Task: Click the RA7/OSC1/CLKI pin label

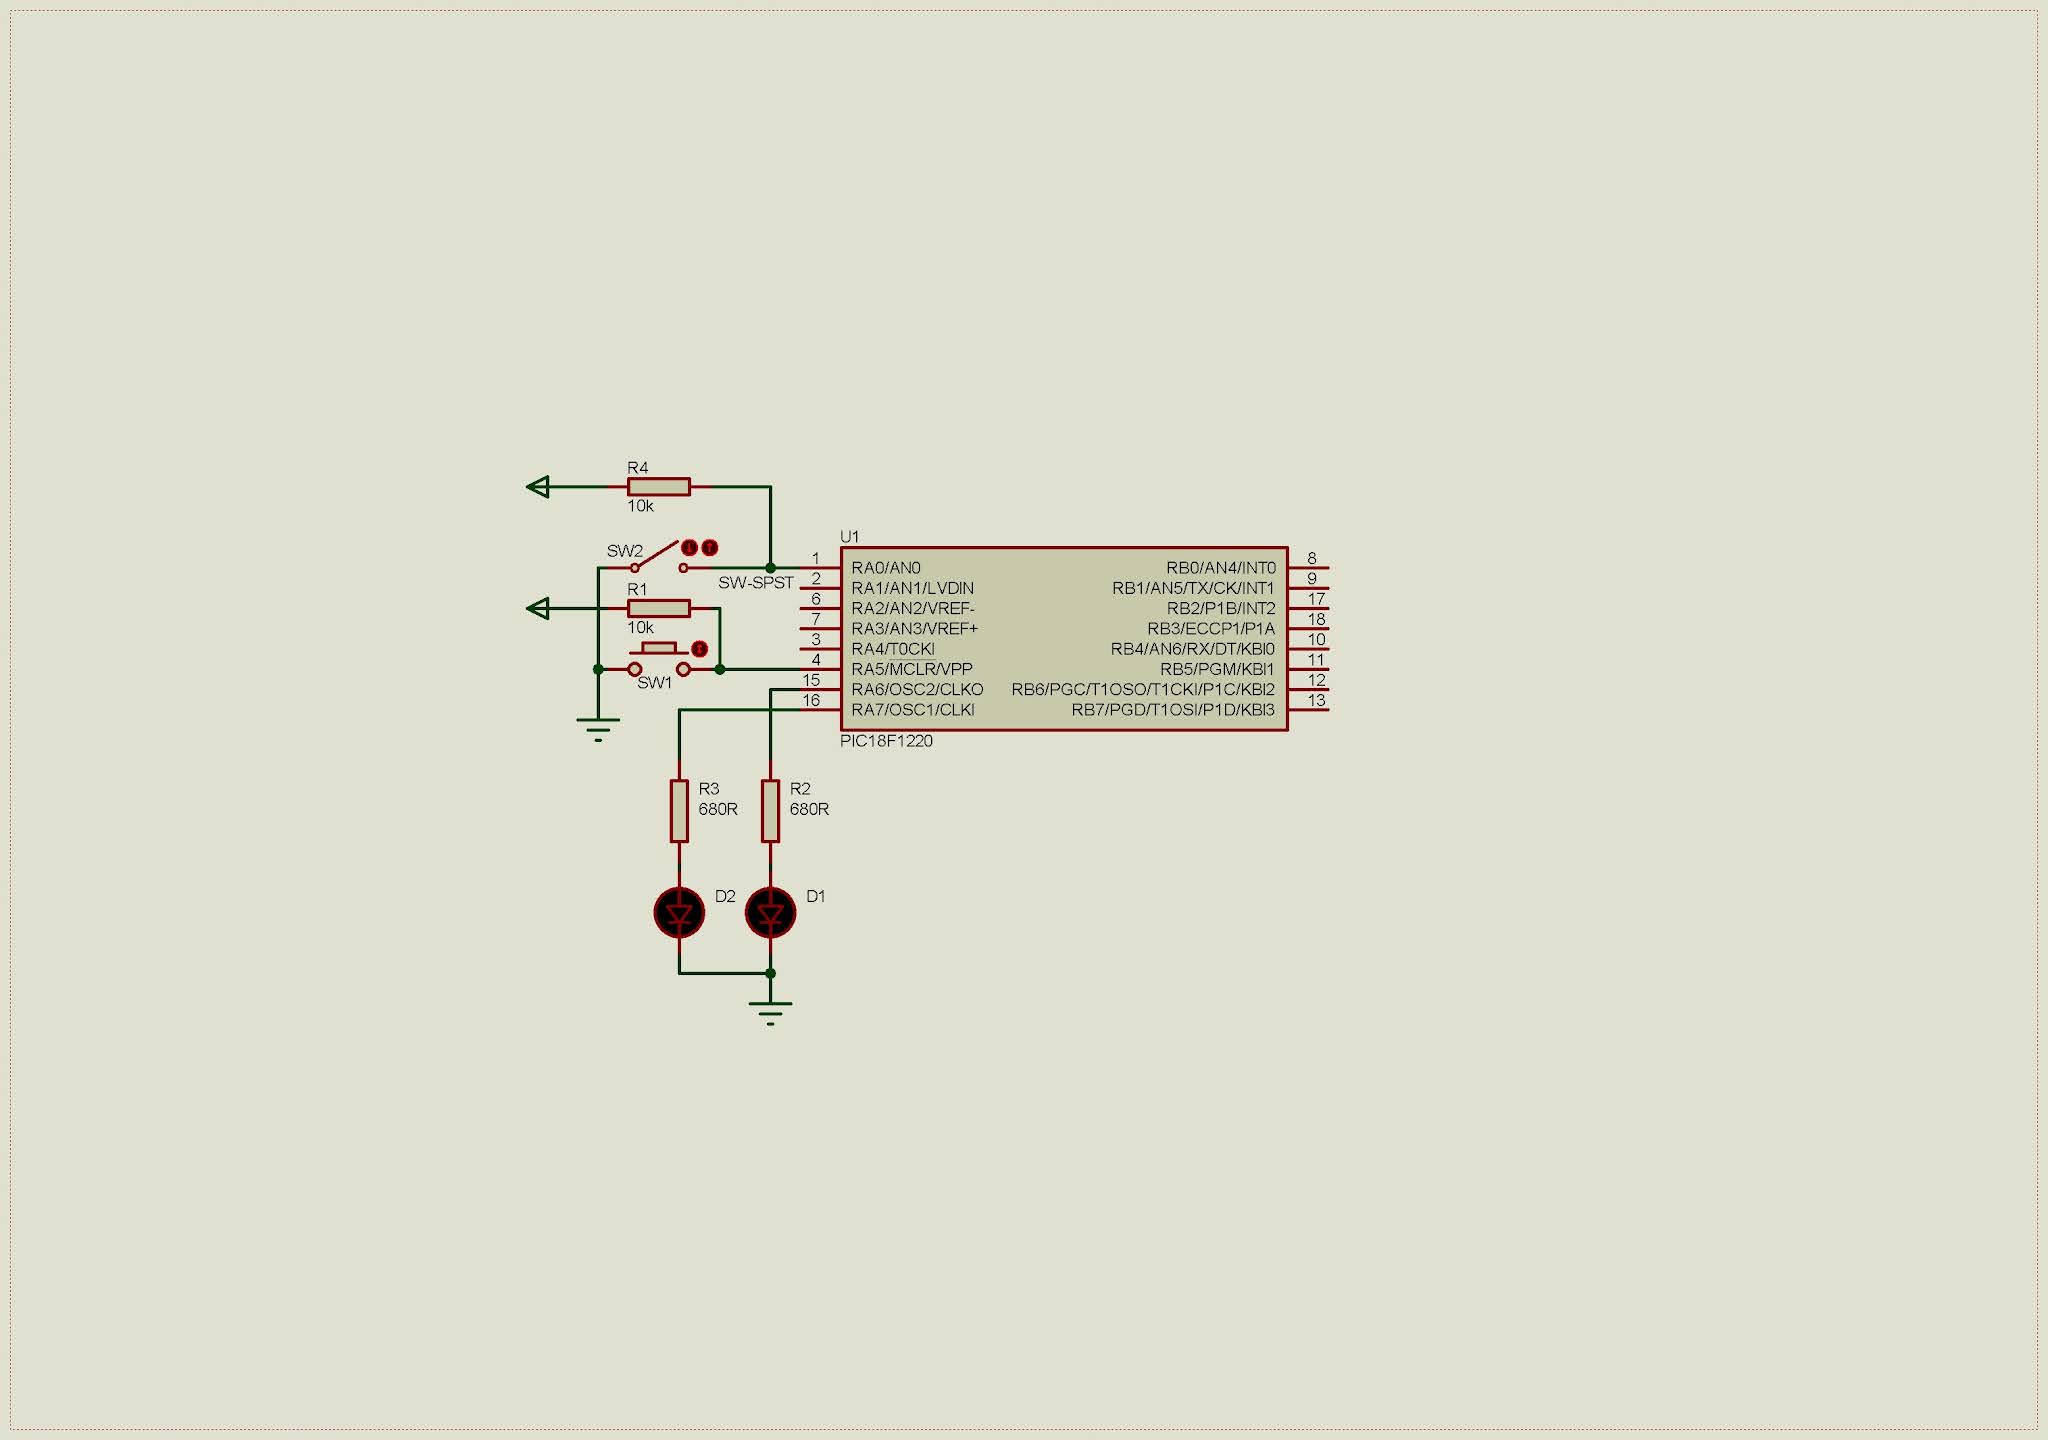Action: tap(913, 709)
